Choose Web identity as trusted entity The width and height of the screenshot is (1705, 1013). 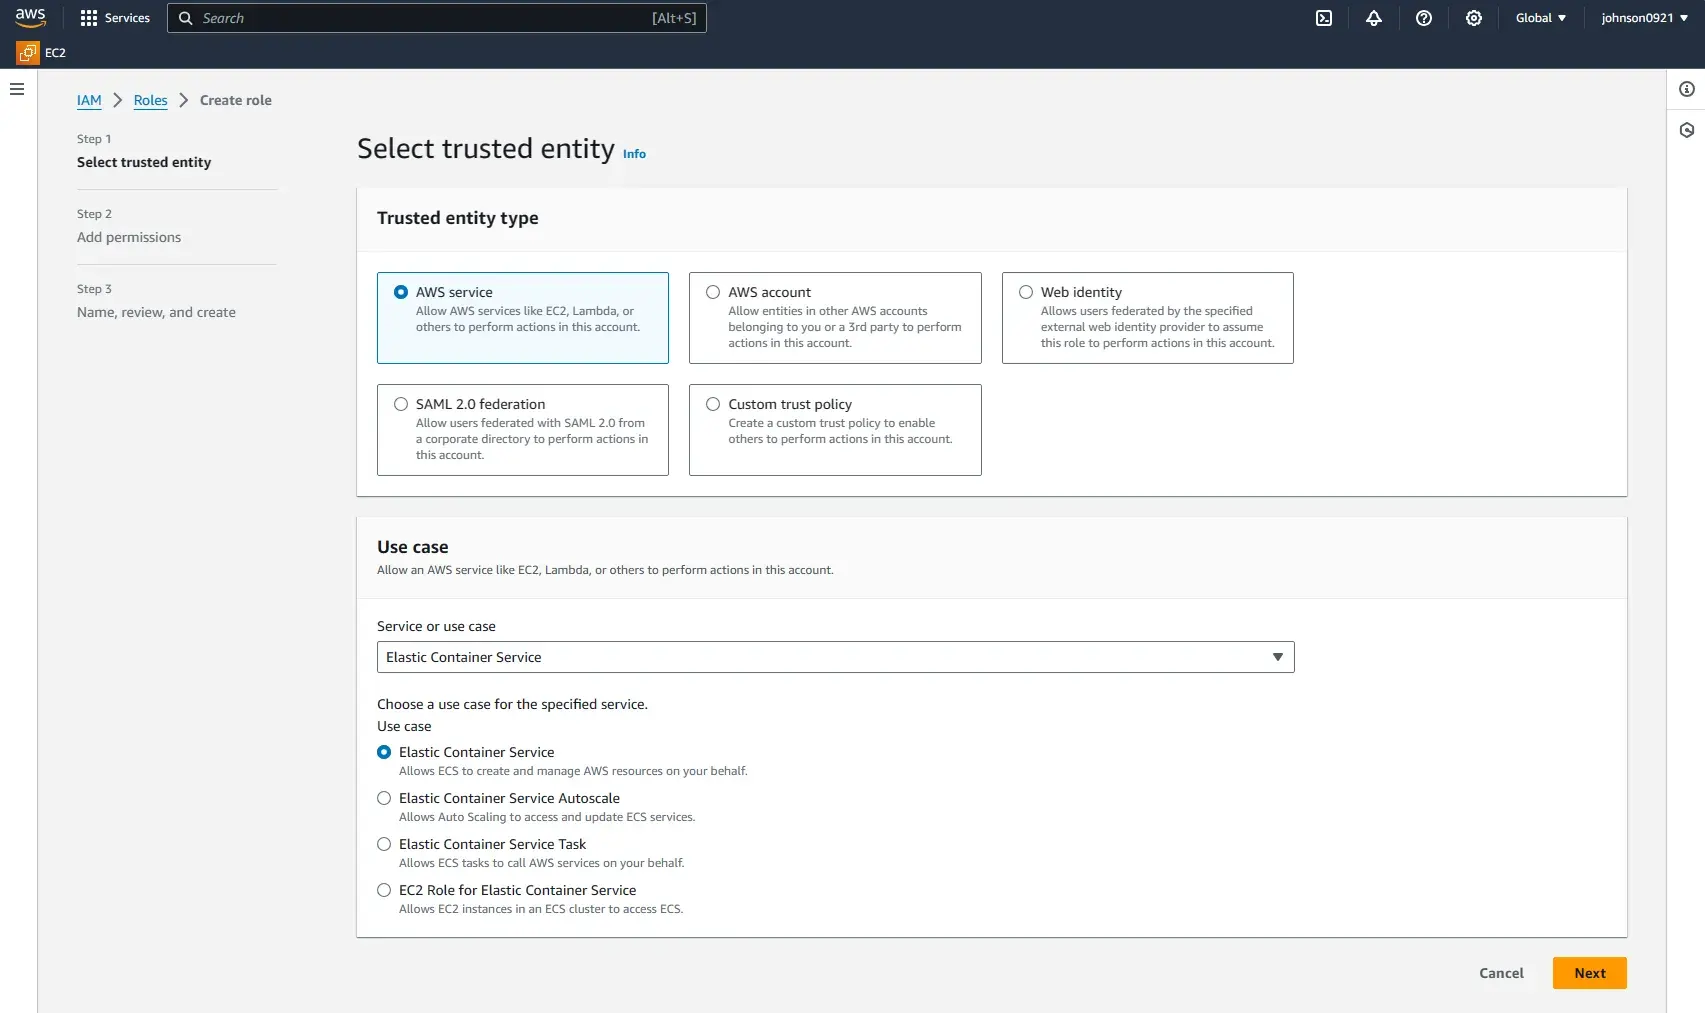tap(1025, 292)
